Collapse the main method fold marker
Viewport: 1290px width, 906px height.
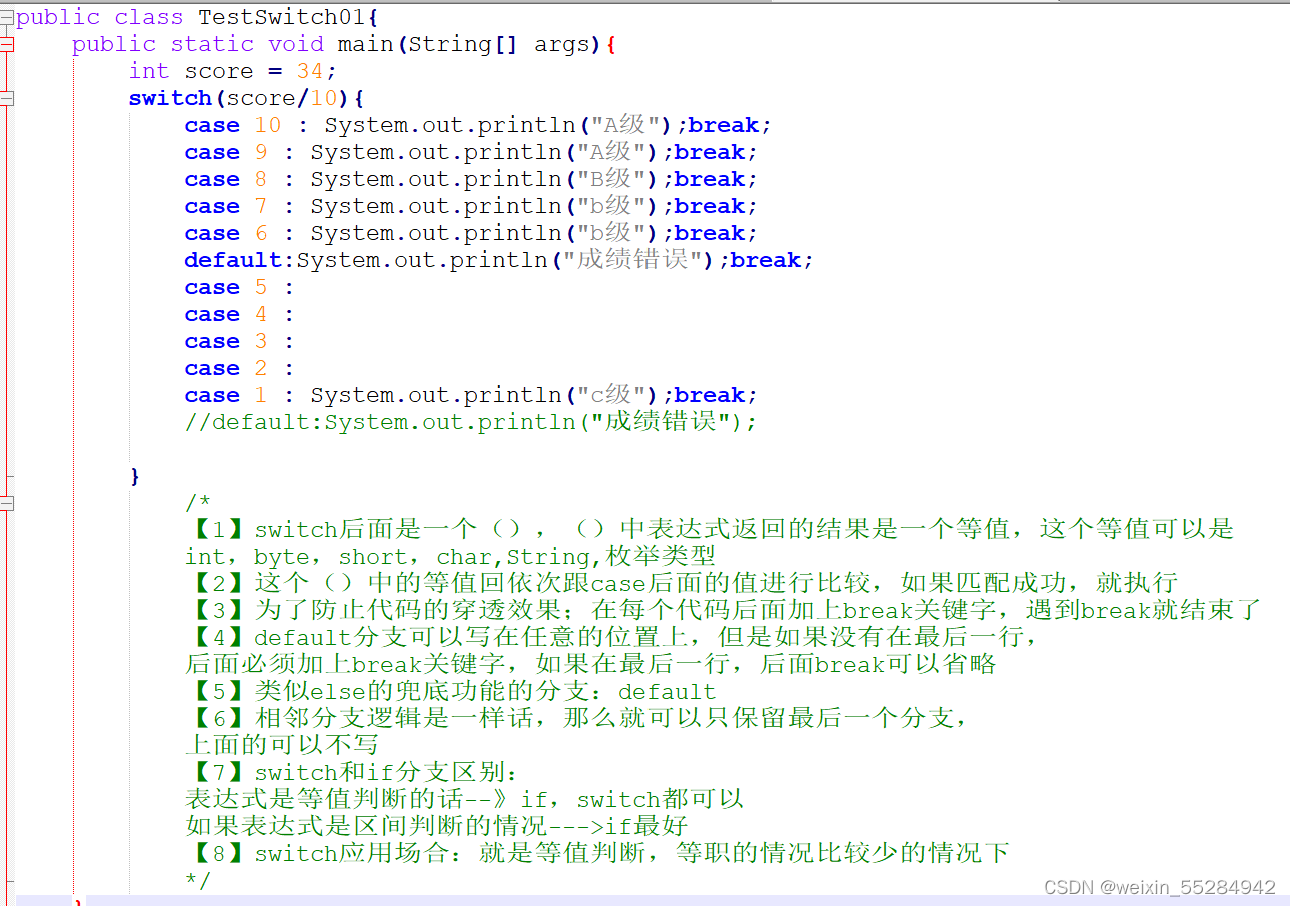pyautogui.click(x=7, y=44)
